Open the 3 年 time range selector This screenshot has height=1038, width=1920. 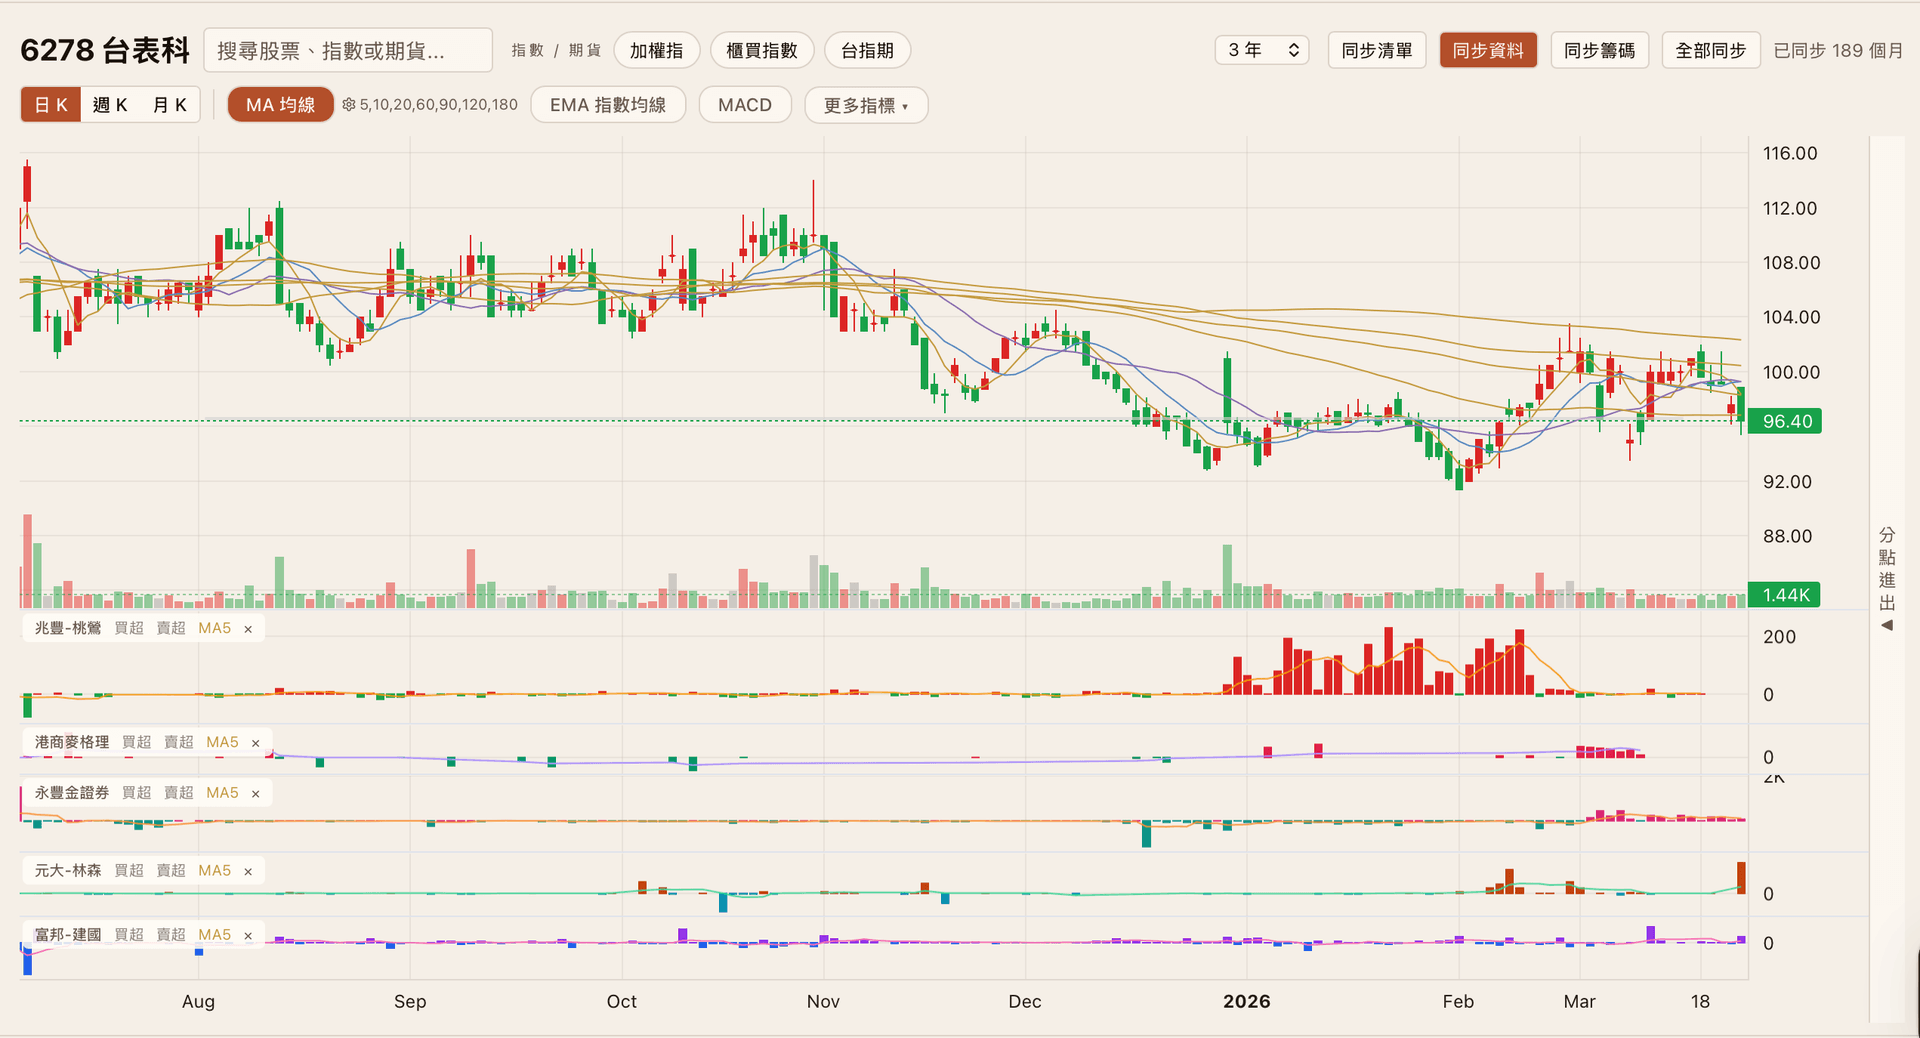click(x=1263, y=50)
